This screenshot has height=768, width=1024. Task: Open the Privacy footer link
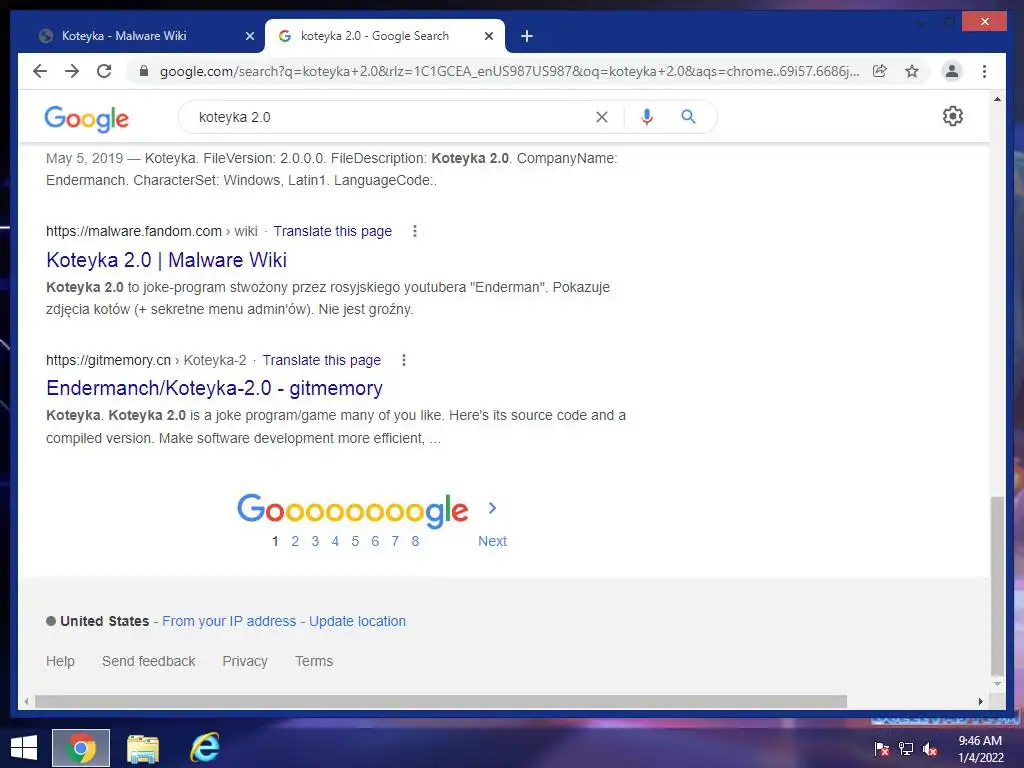click(x=245, y=661)
